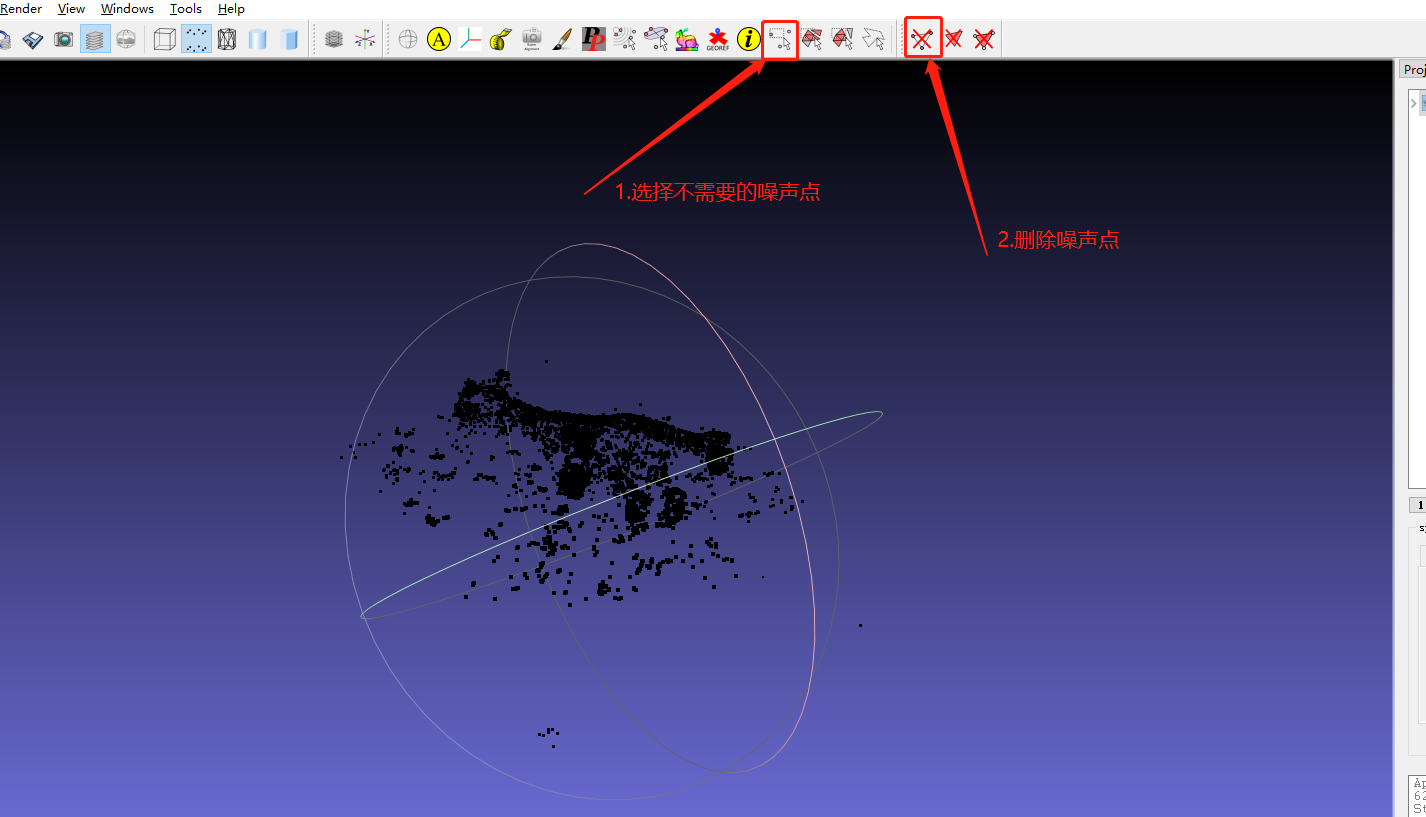
Task: Toggle the Show Layer Dialog icon
Action: point(95,39)
